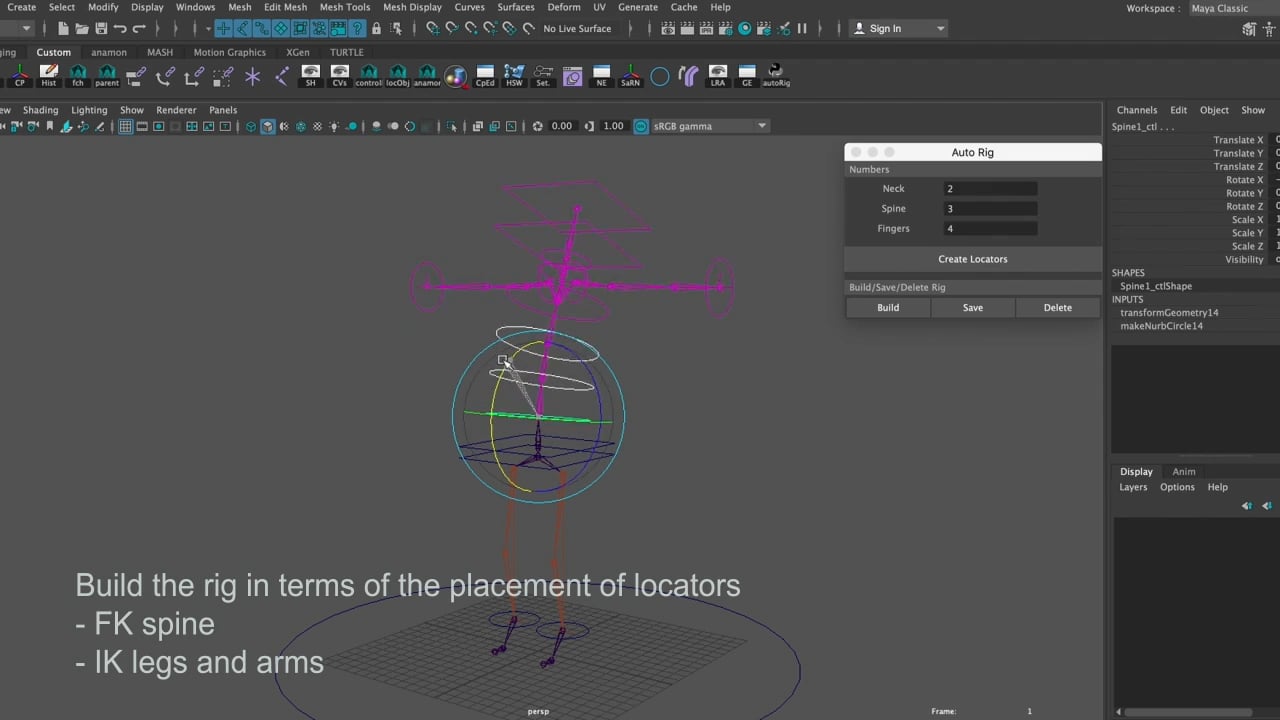This screenshot has width=1280, height=720.
Task: Click the Spine number input field
Action: [x=990, y=208]
